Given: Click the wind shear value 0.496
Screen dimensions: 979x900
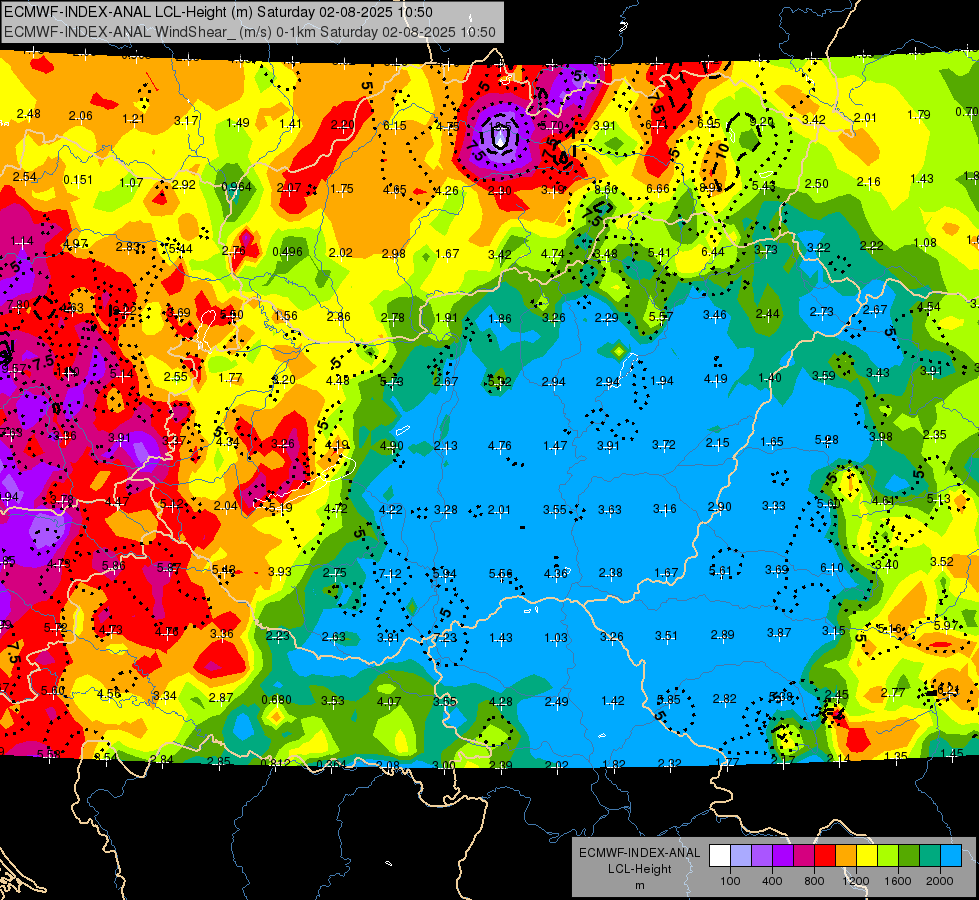Looking at the screenshot, I should tap(287, 252).
